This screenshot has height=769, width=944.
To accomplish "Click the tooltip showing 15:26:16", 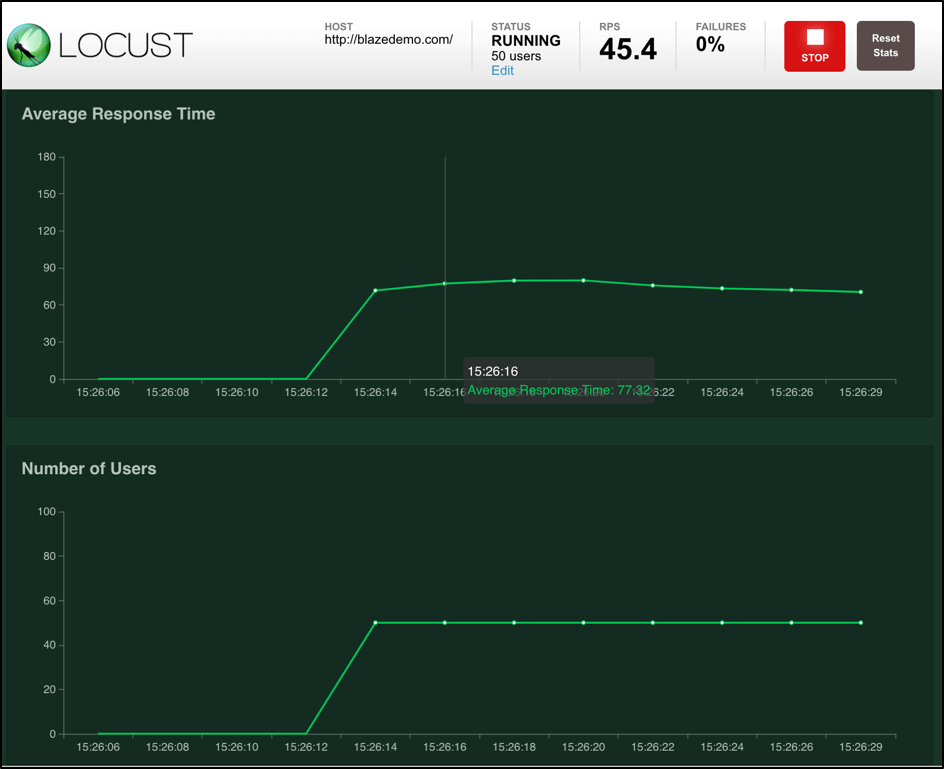I will pos(558,380).
